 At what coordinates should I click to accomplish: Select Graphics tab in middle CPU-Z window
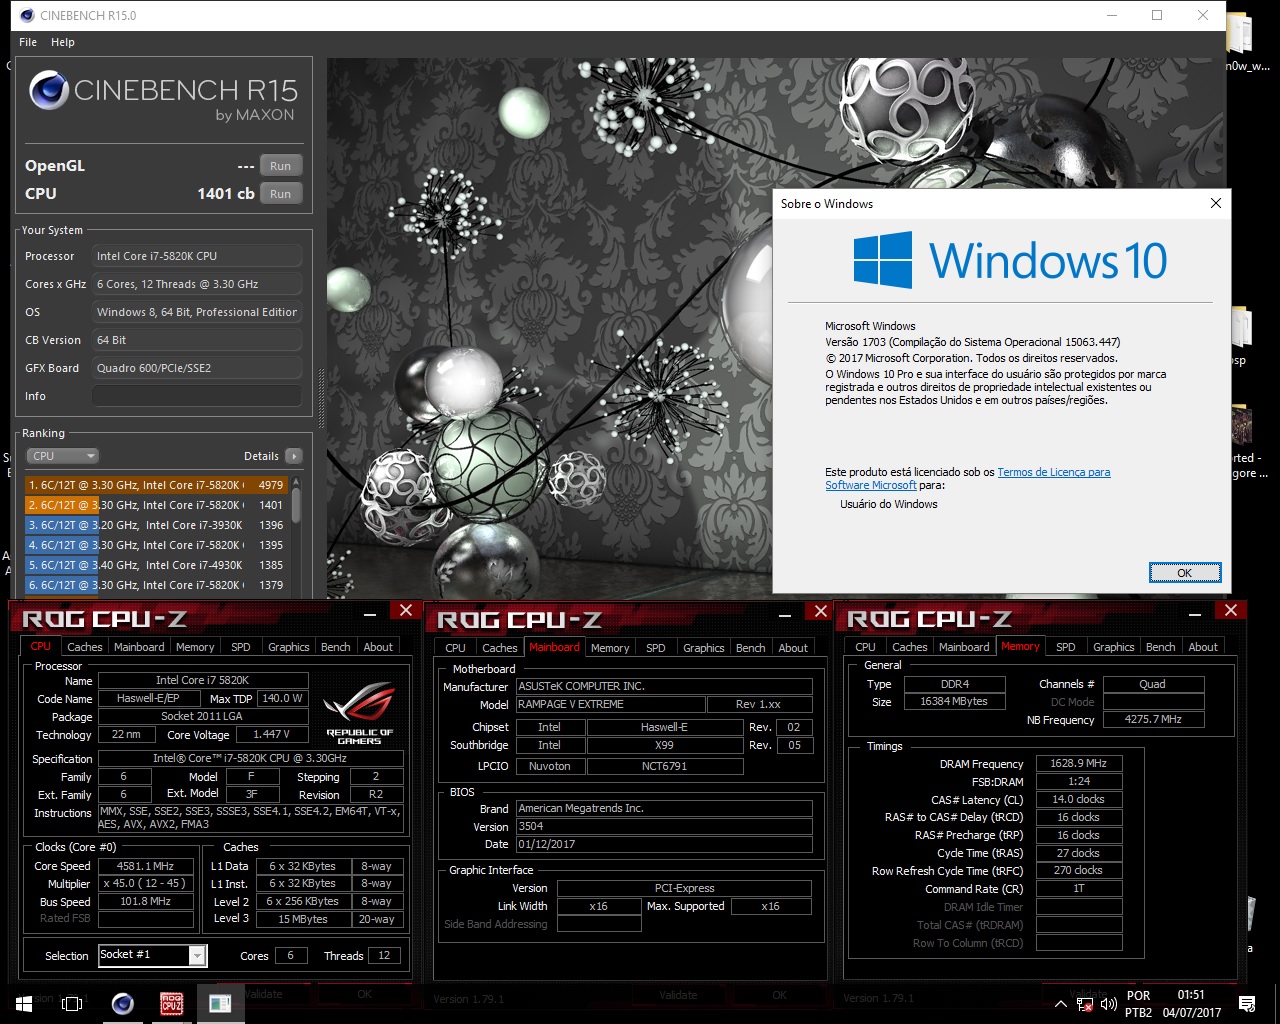(704, 648)
